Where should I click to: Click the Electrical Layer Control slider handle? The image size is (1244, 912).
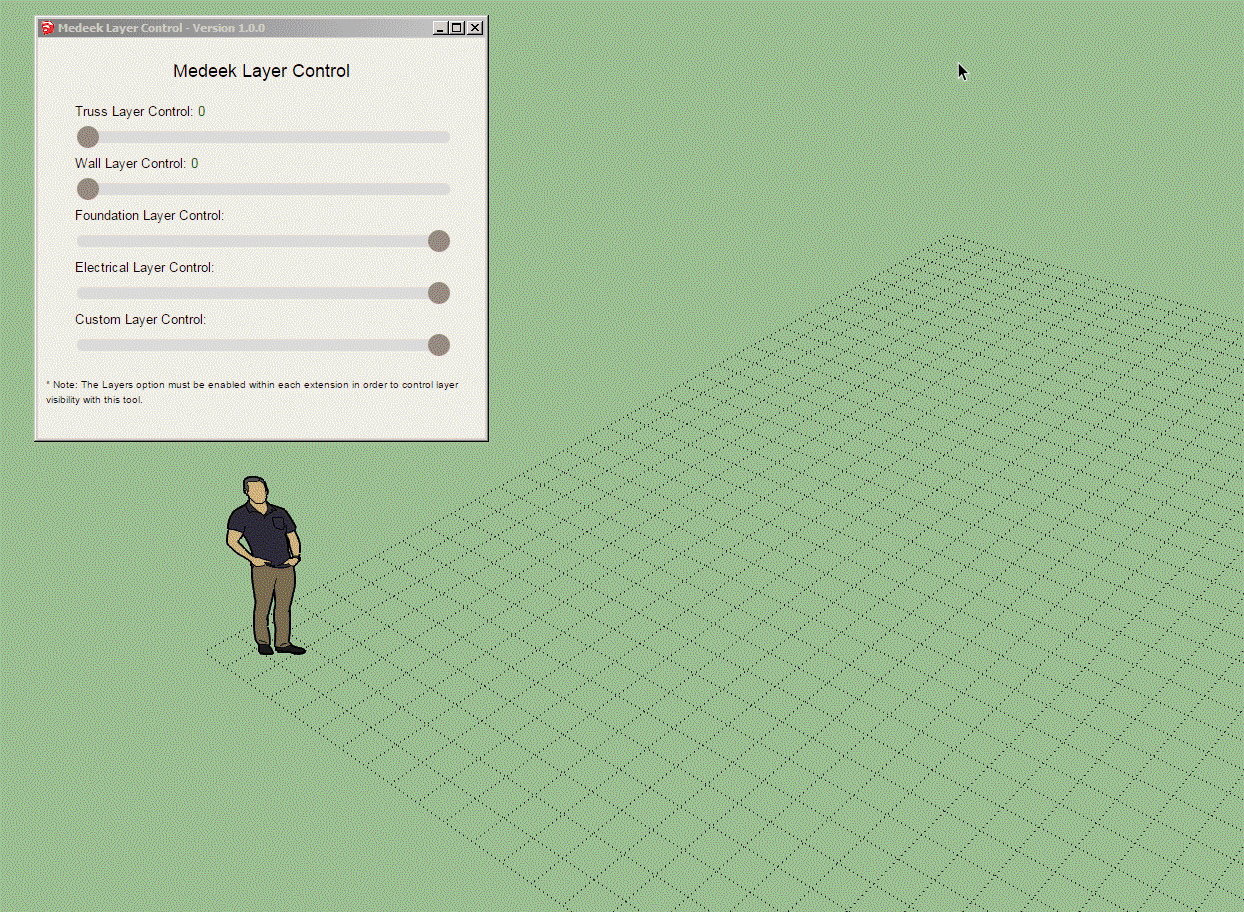pos(438,293)
